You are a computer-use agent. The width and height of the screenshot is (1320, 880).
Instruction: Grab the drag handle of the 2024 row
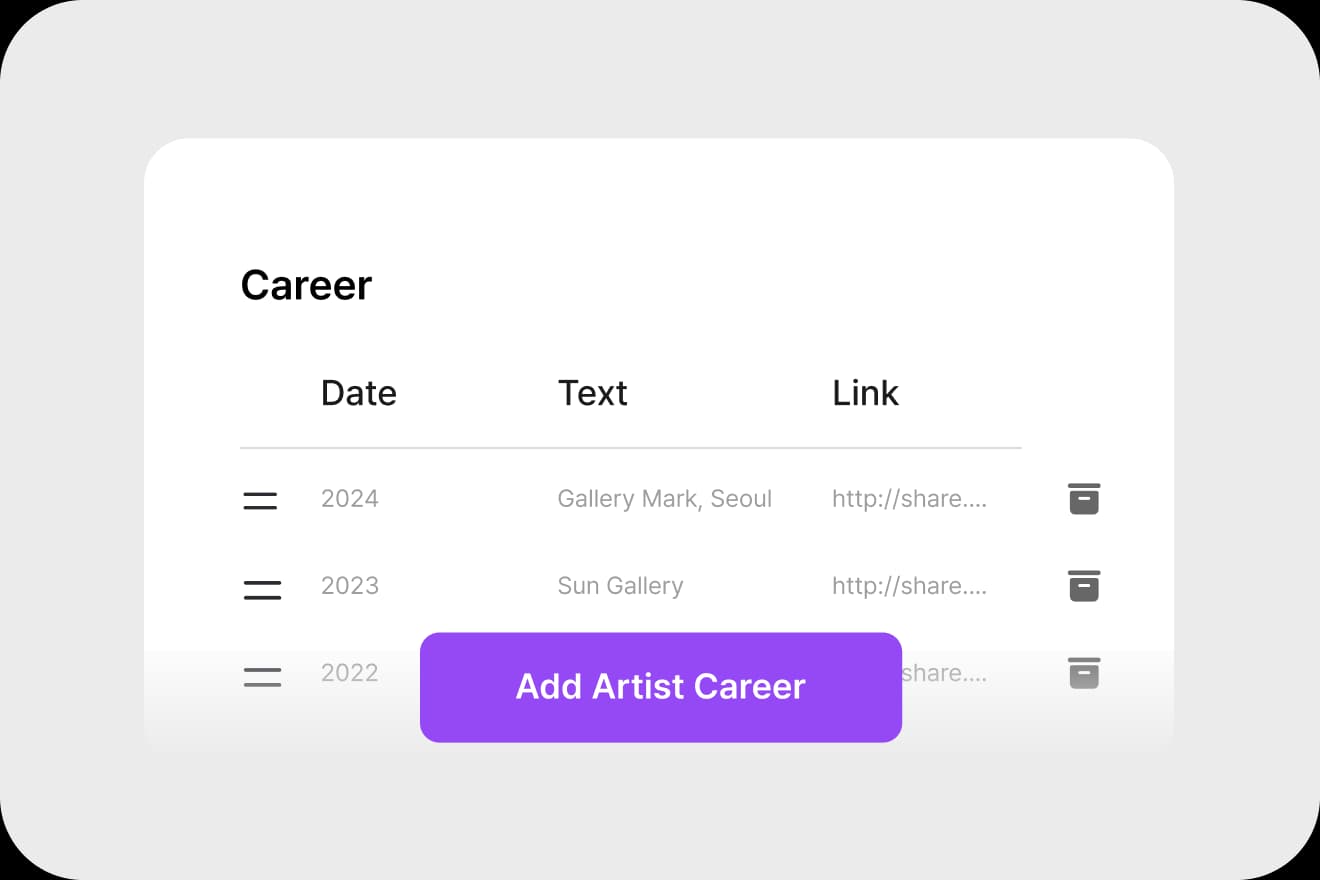[x=260, y=501]
